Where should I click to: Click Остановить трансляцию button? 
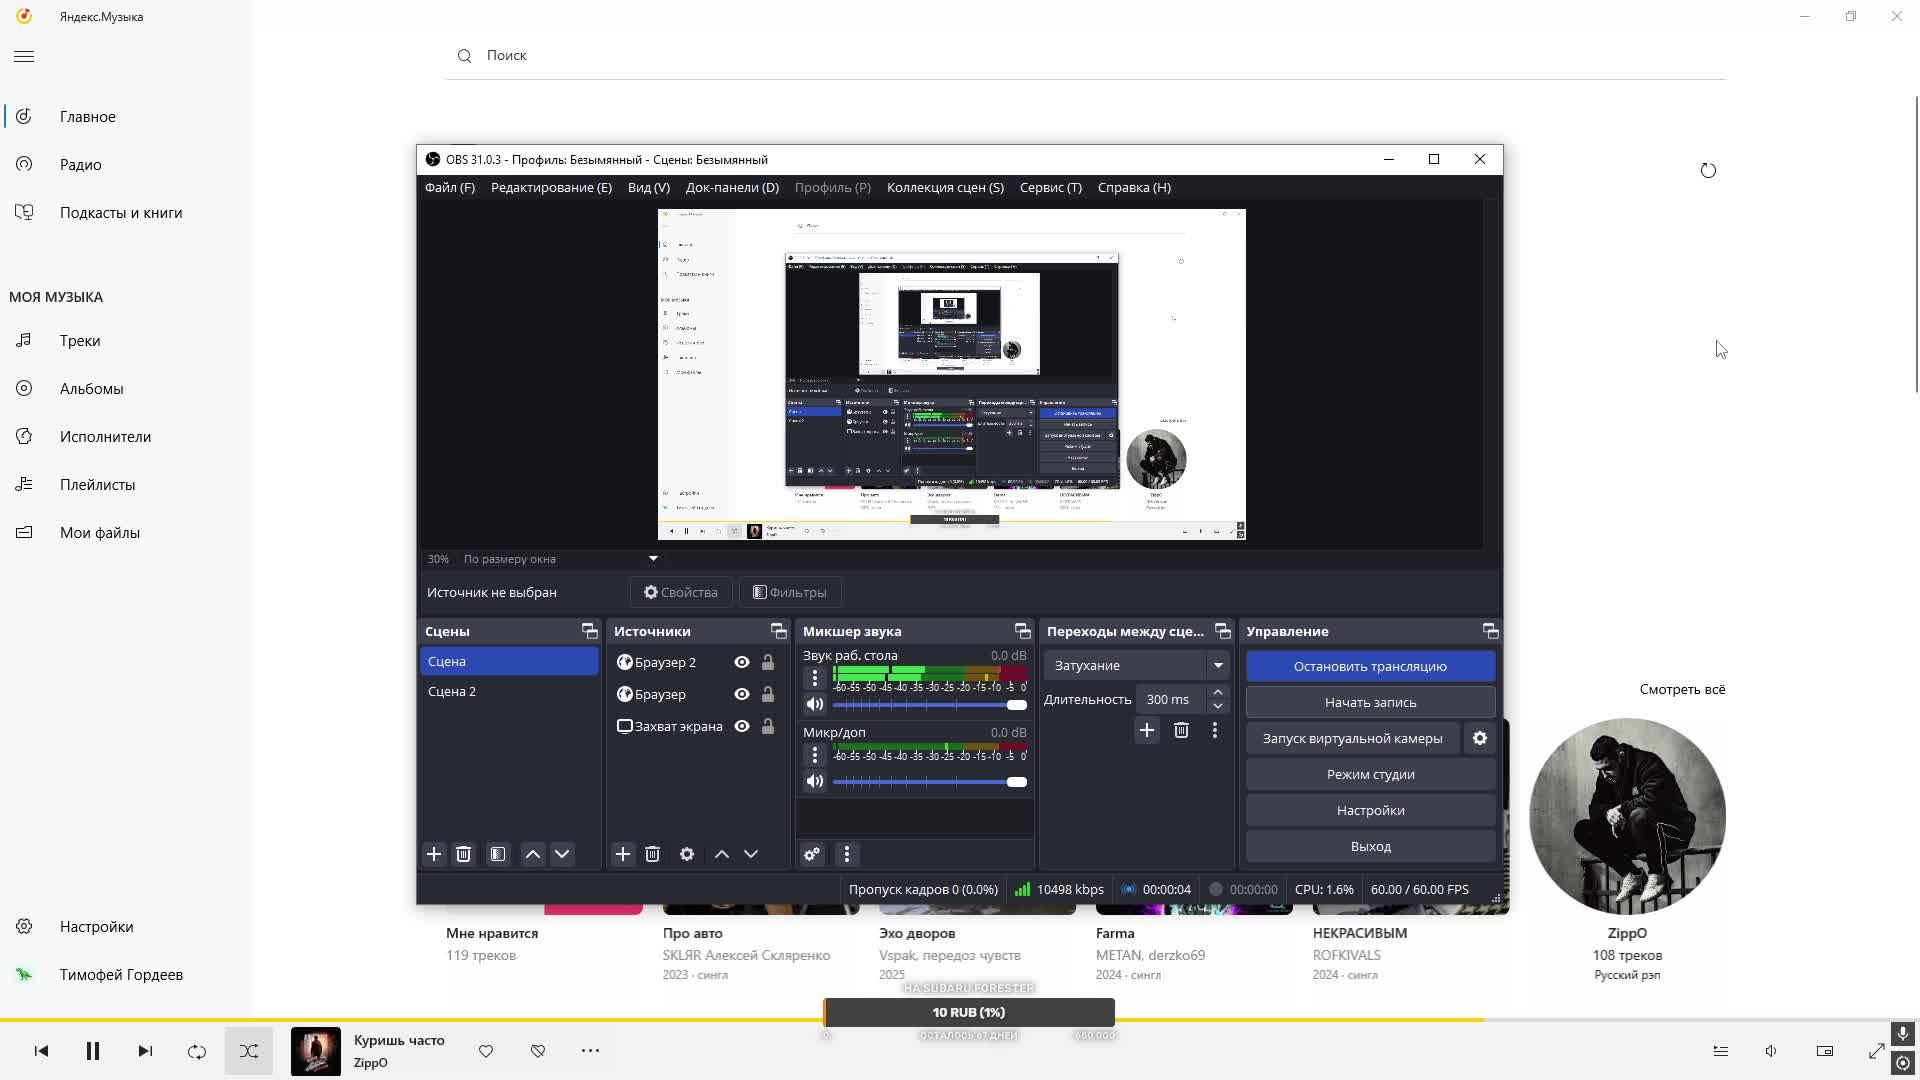(1370, 666)
